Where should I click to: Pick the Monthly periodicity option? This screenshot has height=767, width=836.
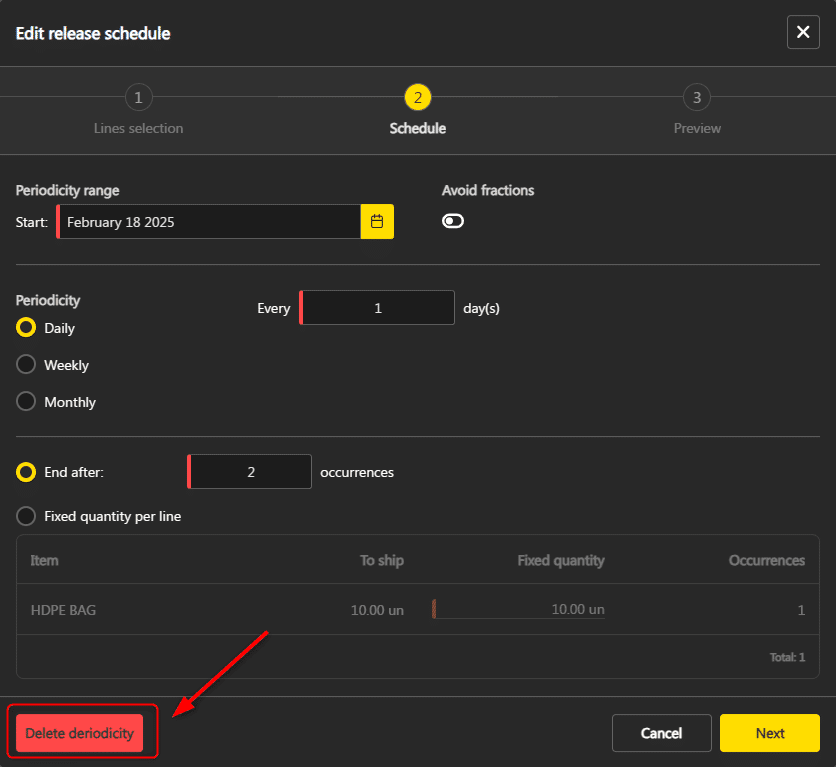[27, 402]
